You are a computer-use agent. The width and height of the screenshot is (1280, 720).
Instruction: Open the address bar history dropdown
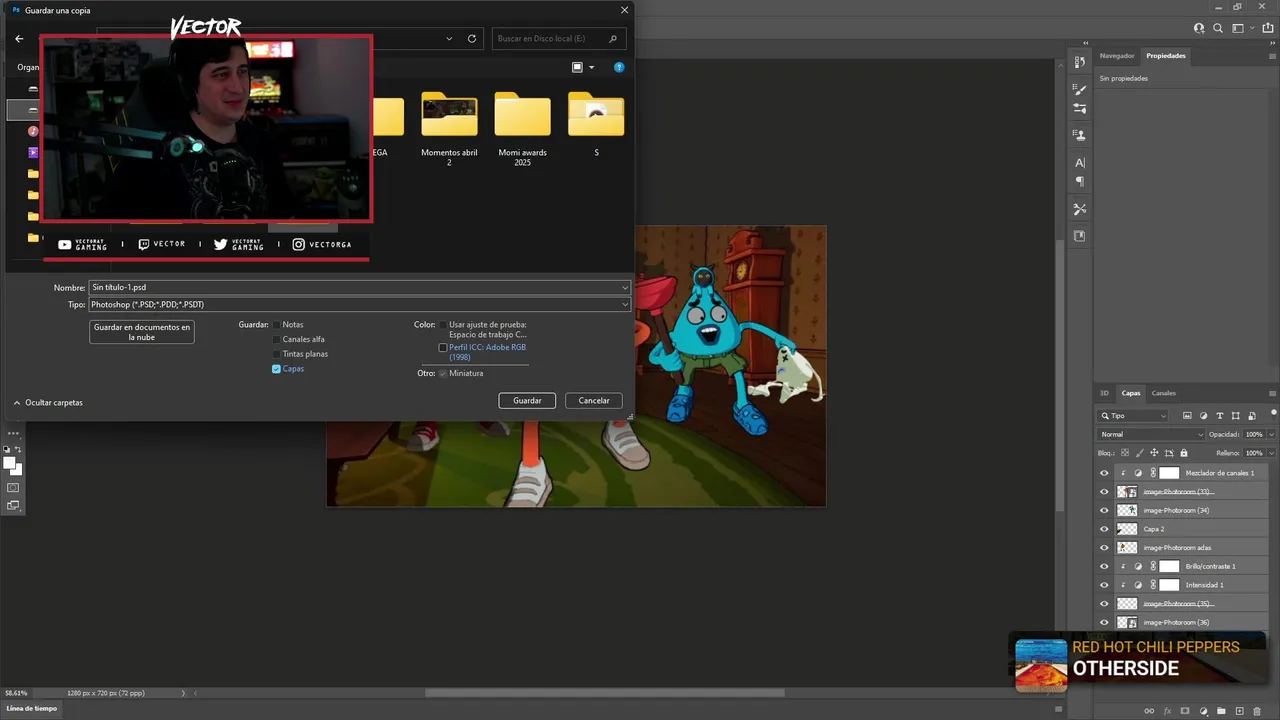[x=449, y=38]
